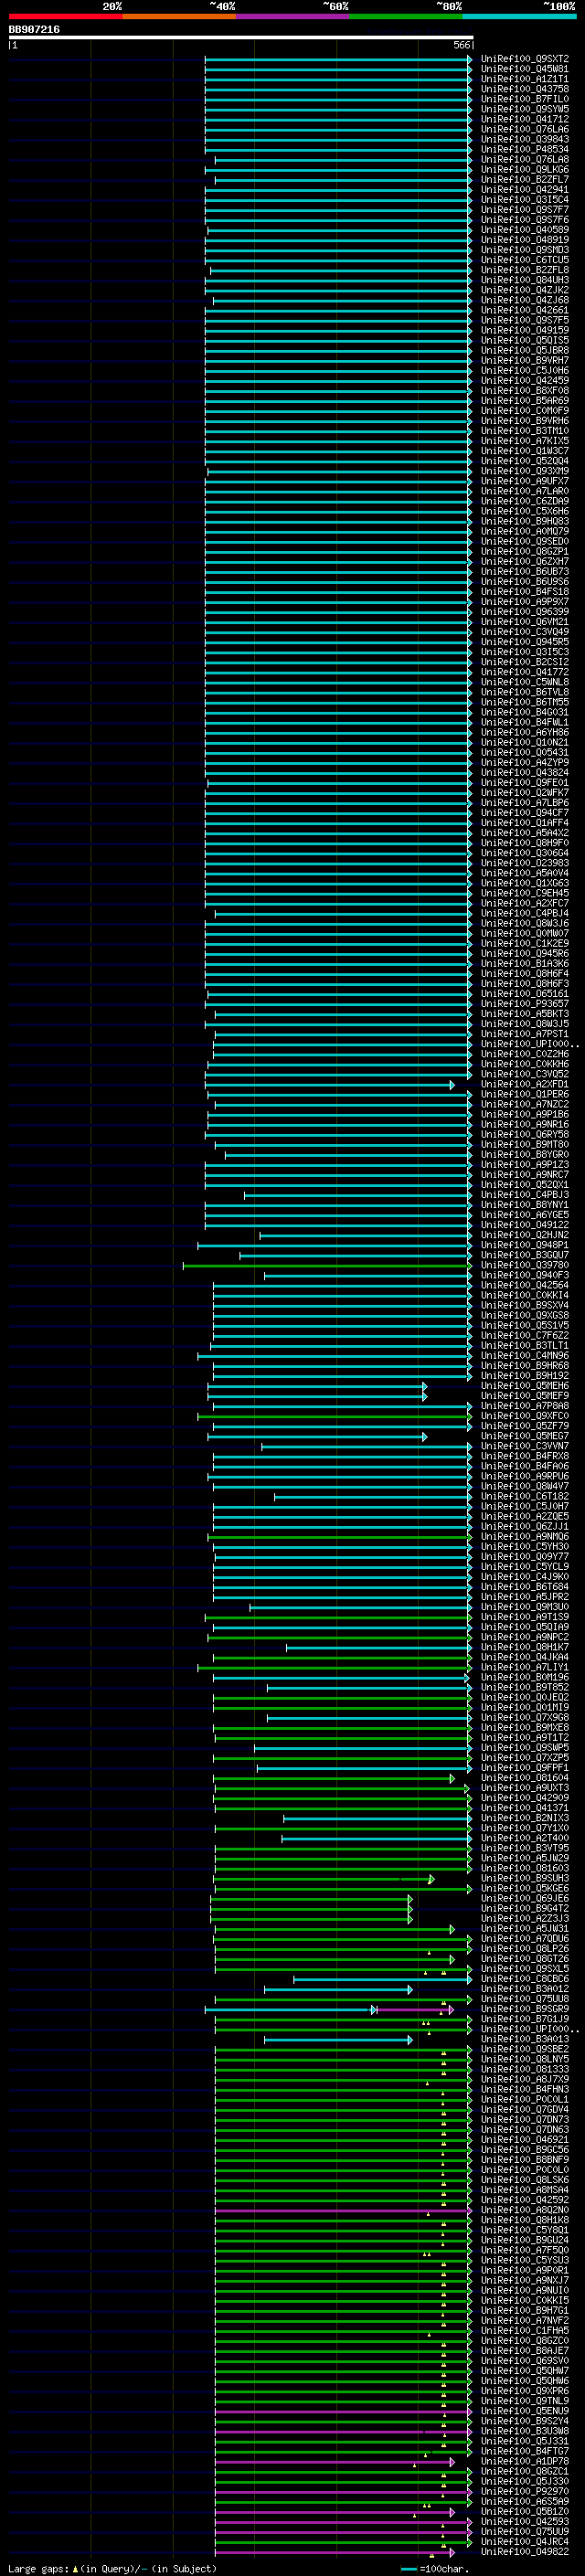
Task: Click the purple ~60% identity legend segment
Action: click(x=292, y=16)
